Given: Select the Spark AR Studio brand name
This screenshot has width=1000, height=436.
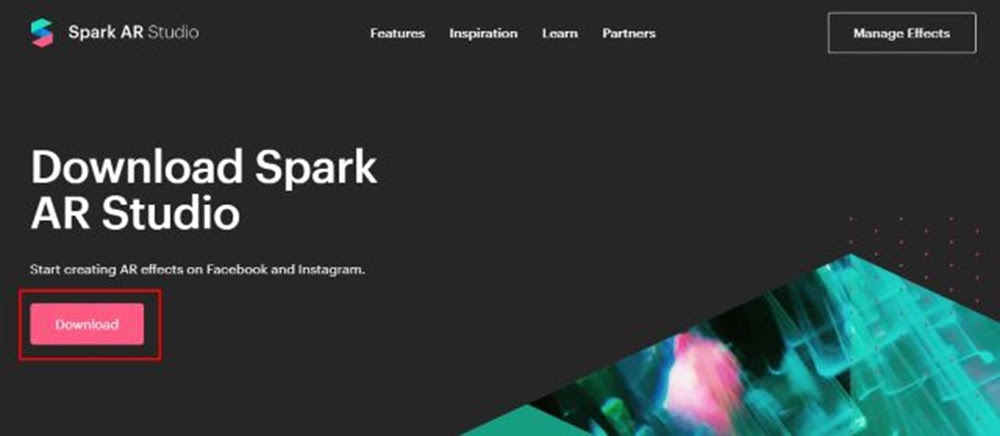Looking at the screenshot, I should pyautogui.click(x=133, y=33).
